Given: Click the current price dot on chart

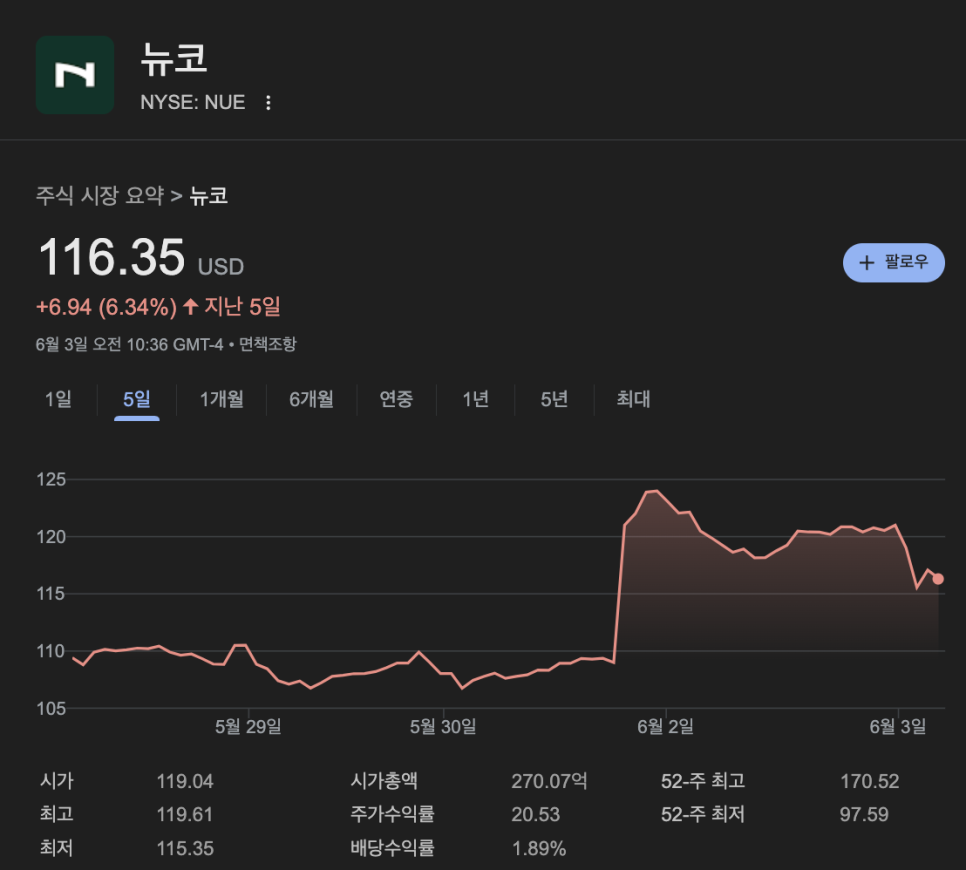Looking at the screenshot, I should click(x=938, y=579).
